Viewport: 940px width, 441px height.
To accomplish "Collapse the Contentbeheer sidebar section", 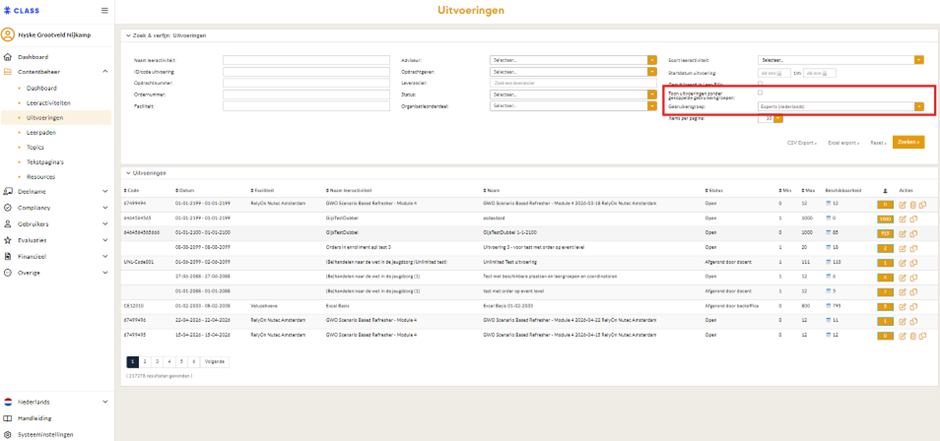I will (x=105, y=72).
